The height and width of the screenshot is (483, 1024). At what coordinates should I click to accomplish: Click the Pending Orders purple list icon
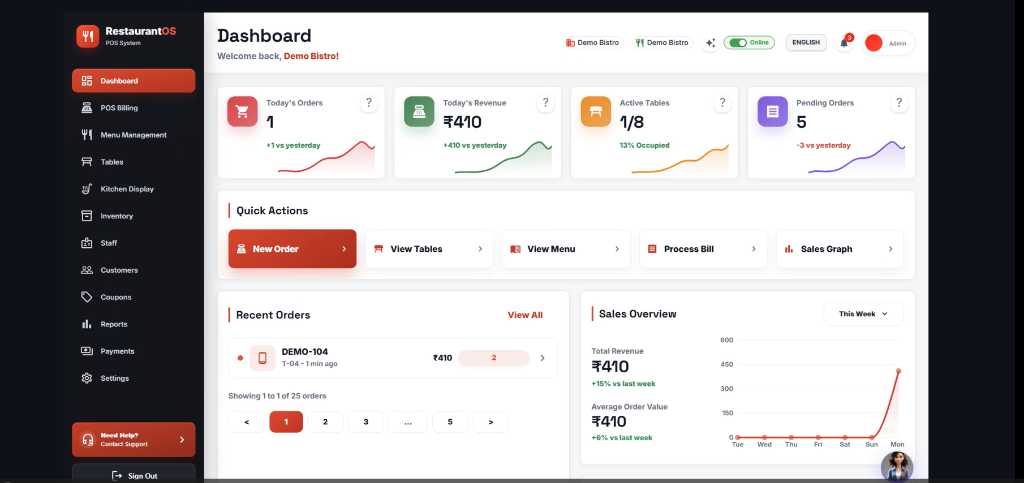pos(773,112)
